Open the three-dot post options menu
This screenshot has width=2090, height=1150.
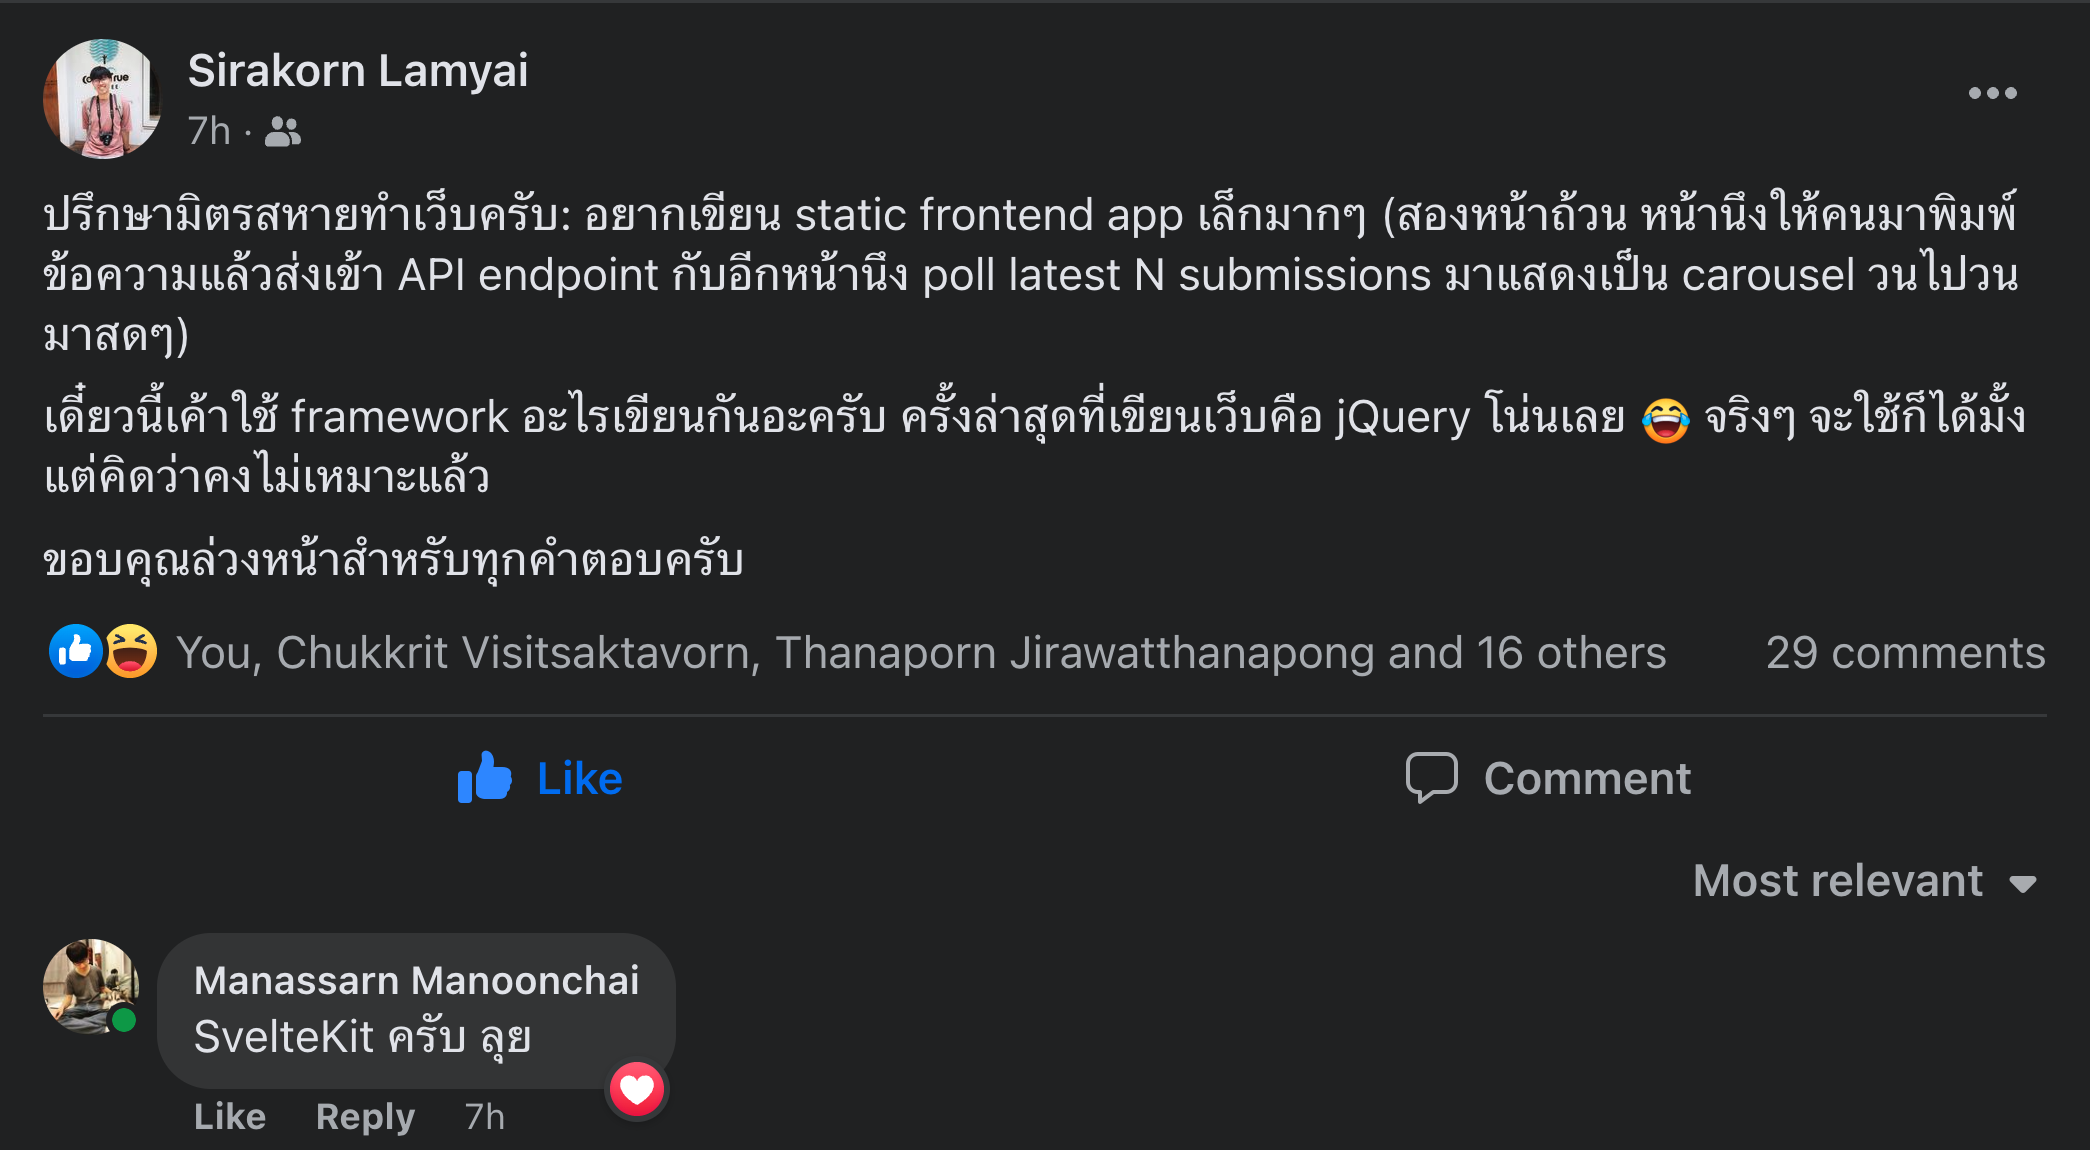tap(1992, 93)
